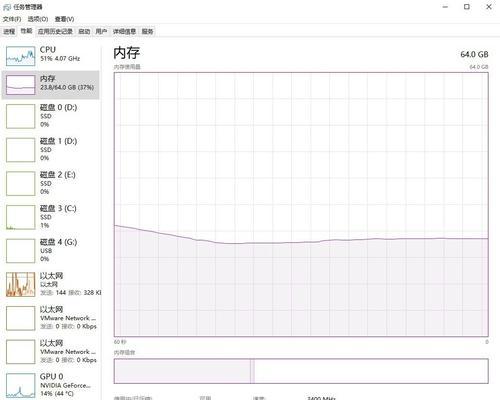500x400 pixels.
Task: Click the large 内存使用量 usage graph
Action: coord(301,204)
